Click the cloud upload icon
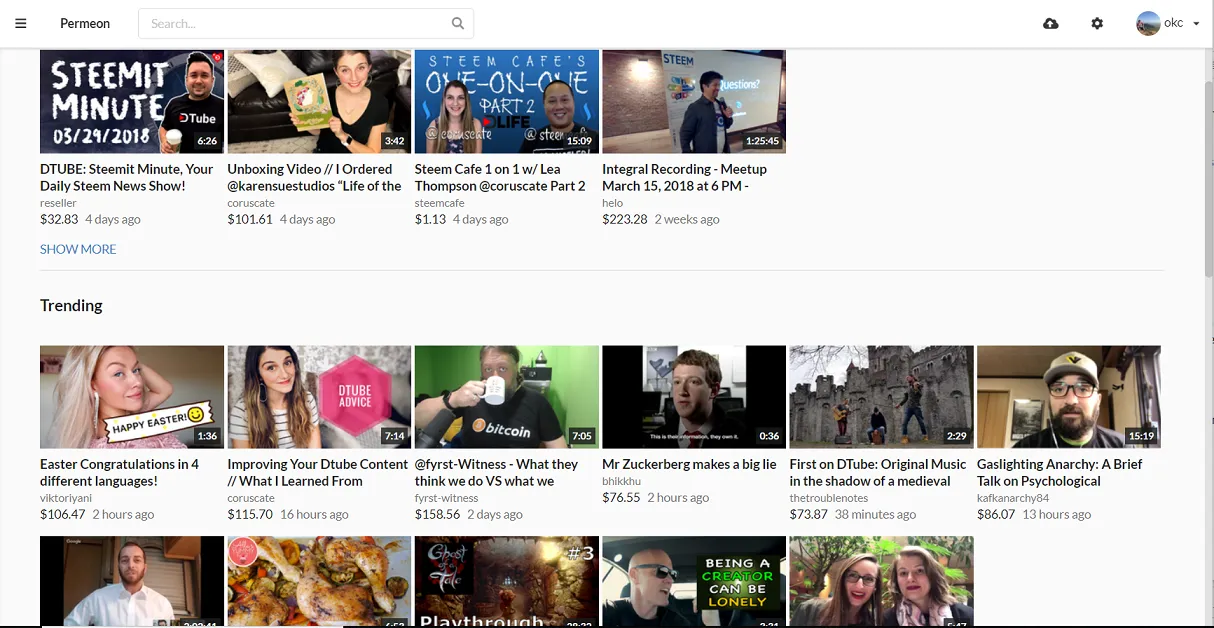 point(1050,23)
